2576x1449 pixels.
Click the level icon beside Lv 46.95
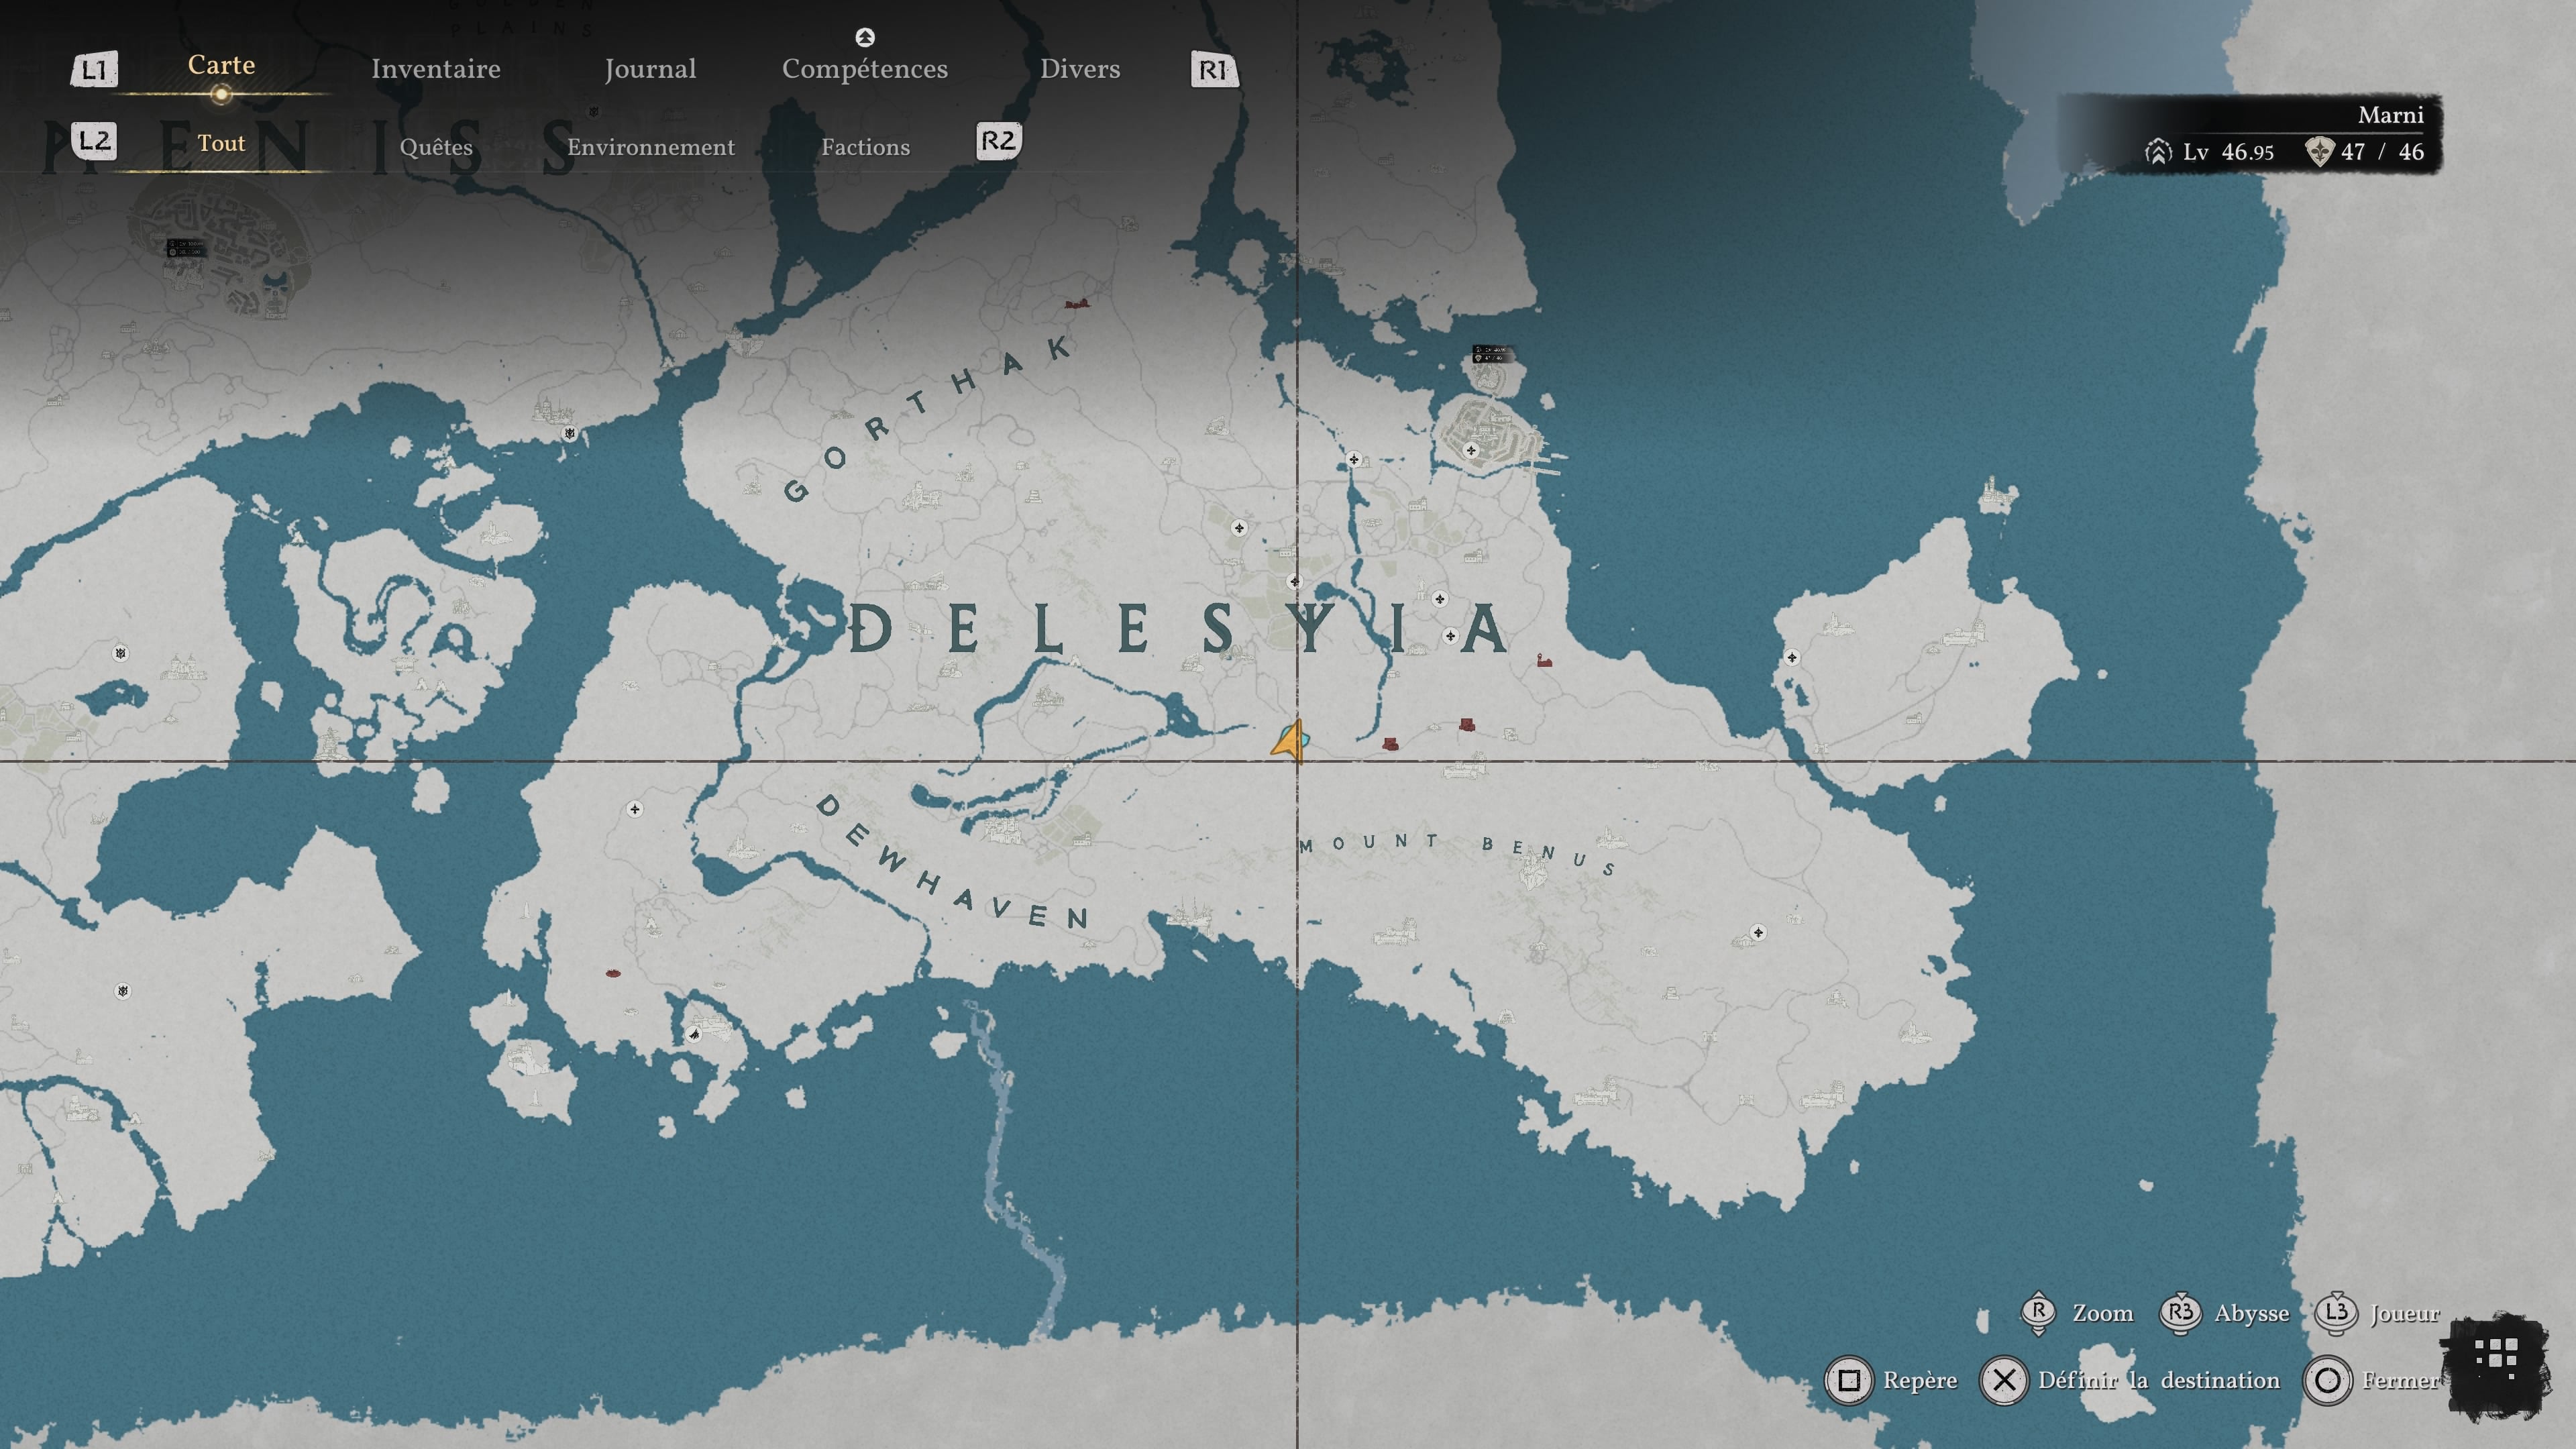[2158, 152]
